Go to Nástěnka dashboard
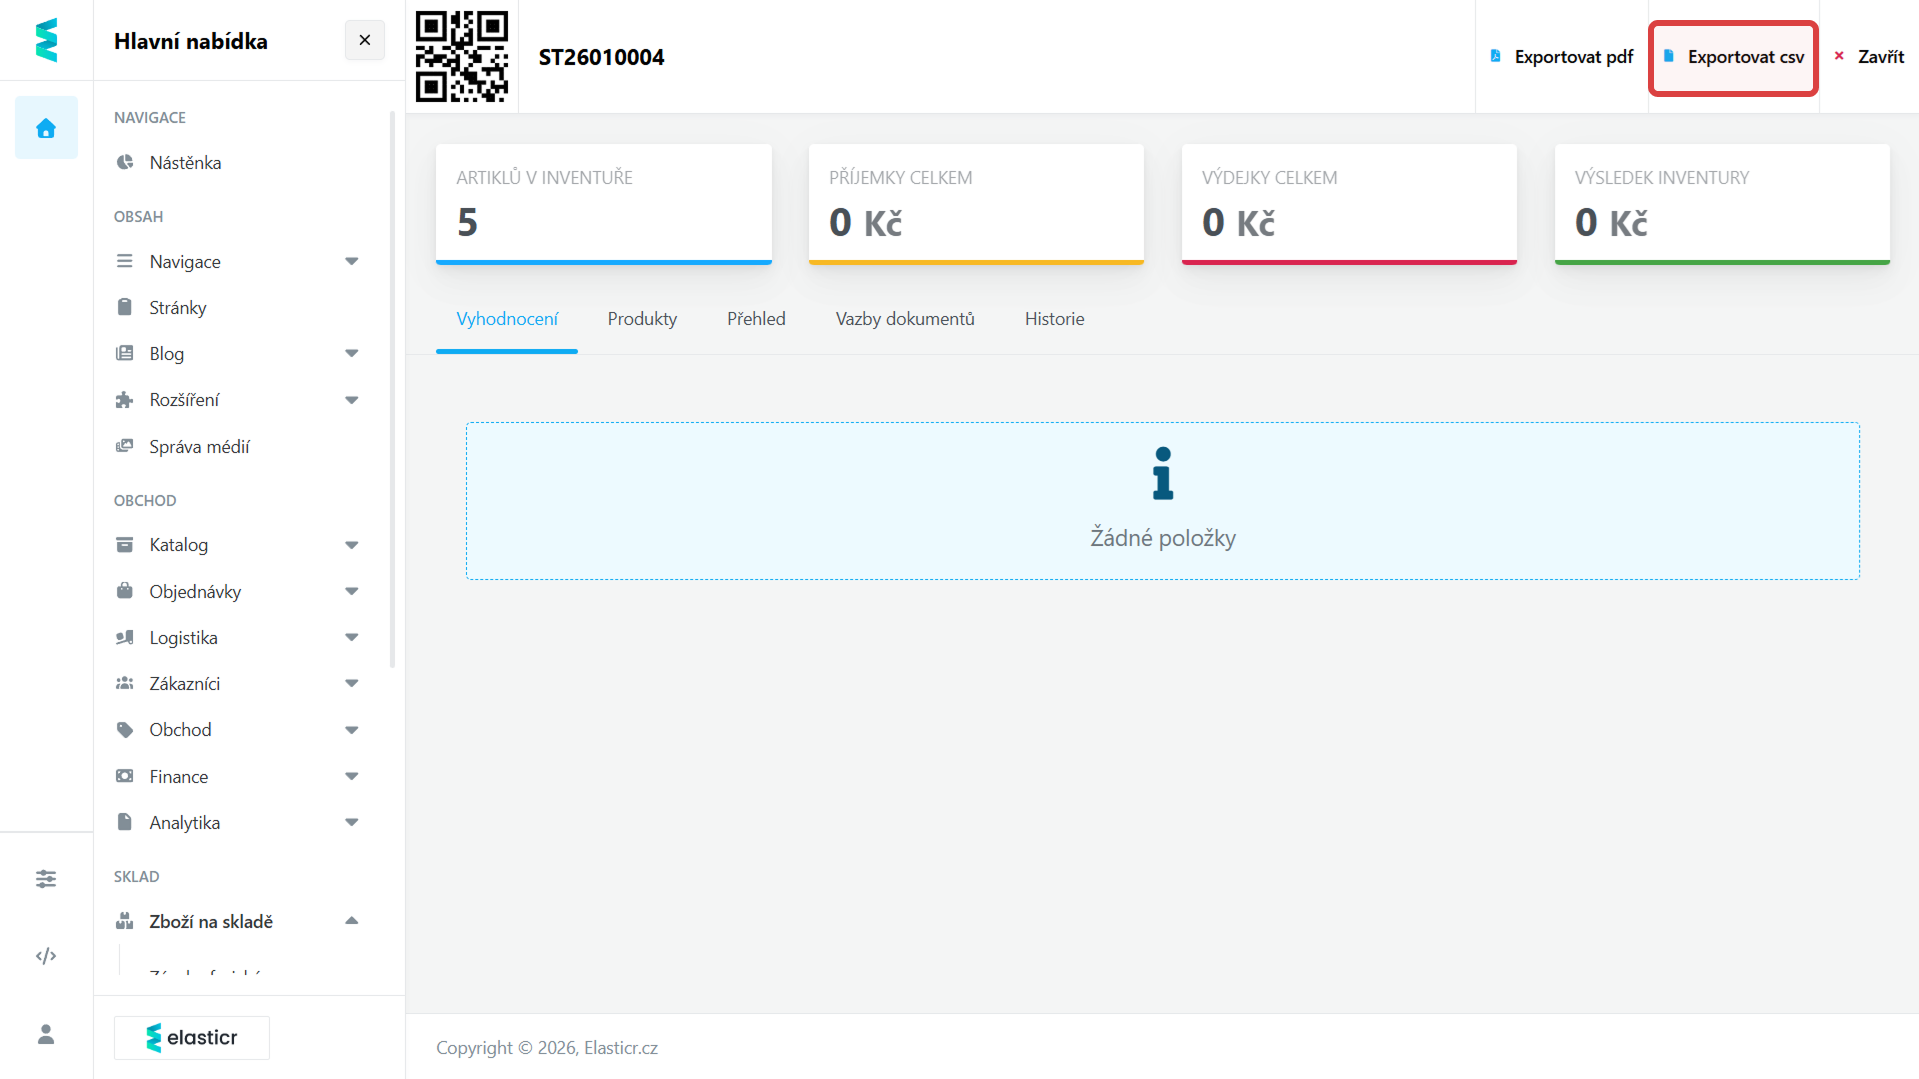 [185, 163]
